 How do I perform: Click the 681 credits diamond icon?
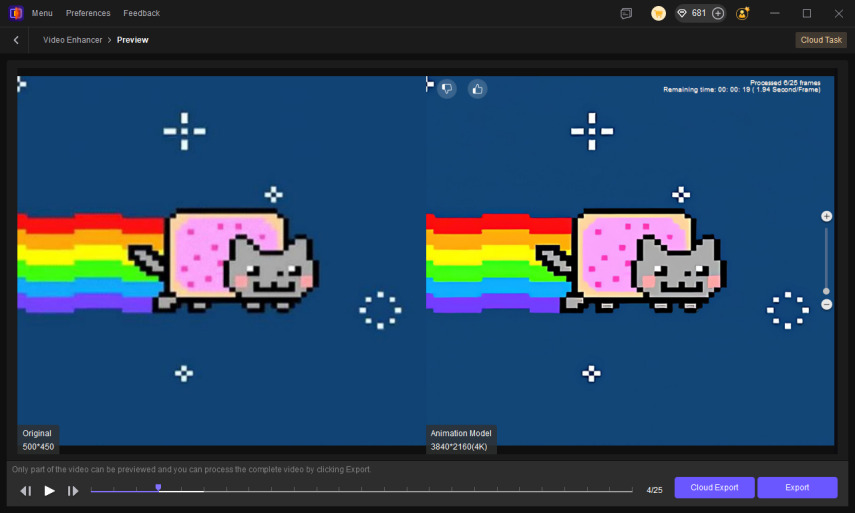coord(682,13)
